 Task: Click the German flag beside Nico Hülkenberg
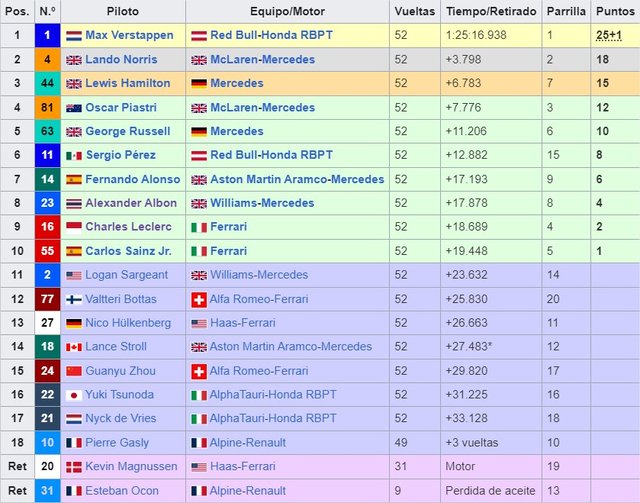[x=74, y=323]
